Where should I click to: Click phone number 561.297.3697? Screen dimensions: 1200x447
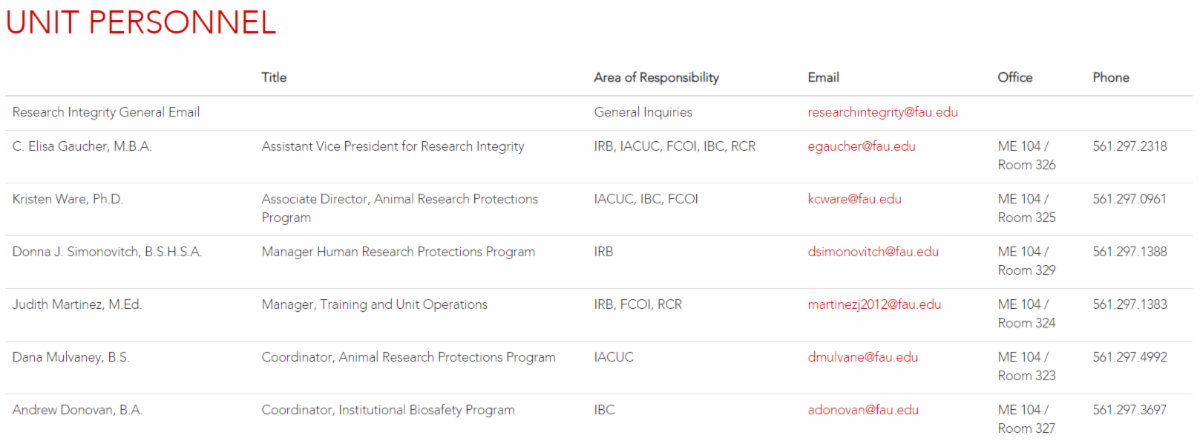pos(1130,410)
